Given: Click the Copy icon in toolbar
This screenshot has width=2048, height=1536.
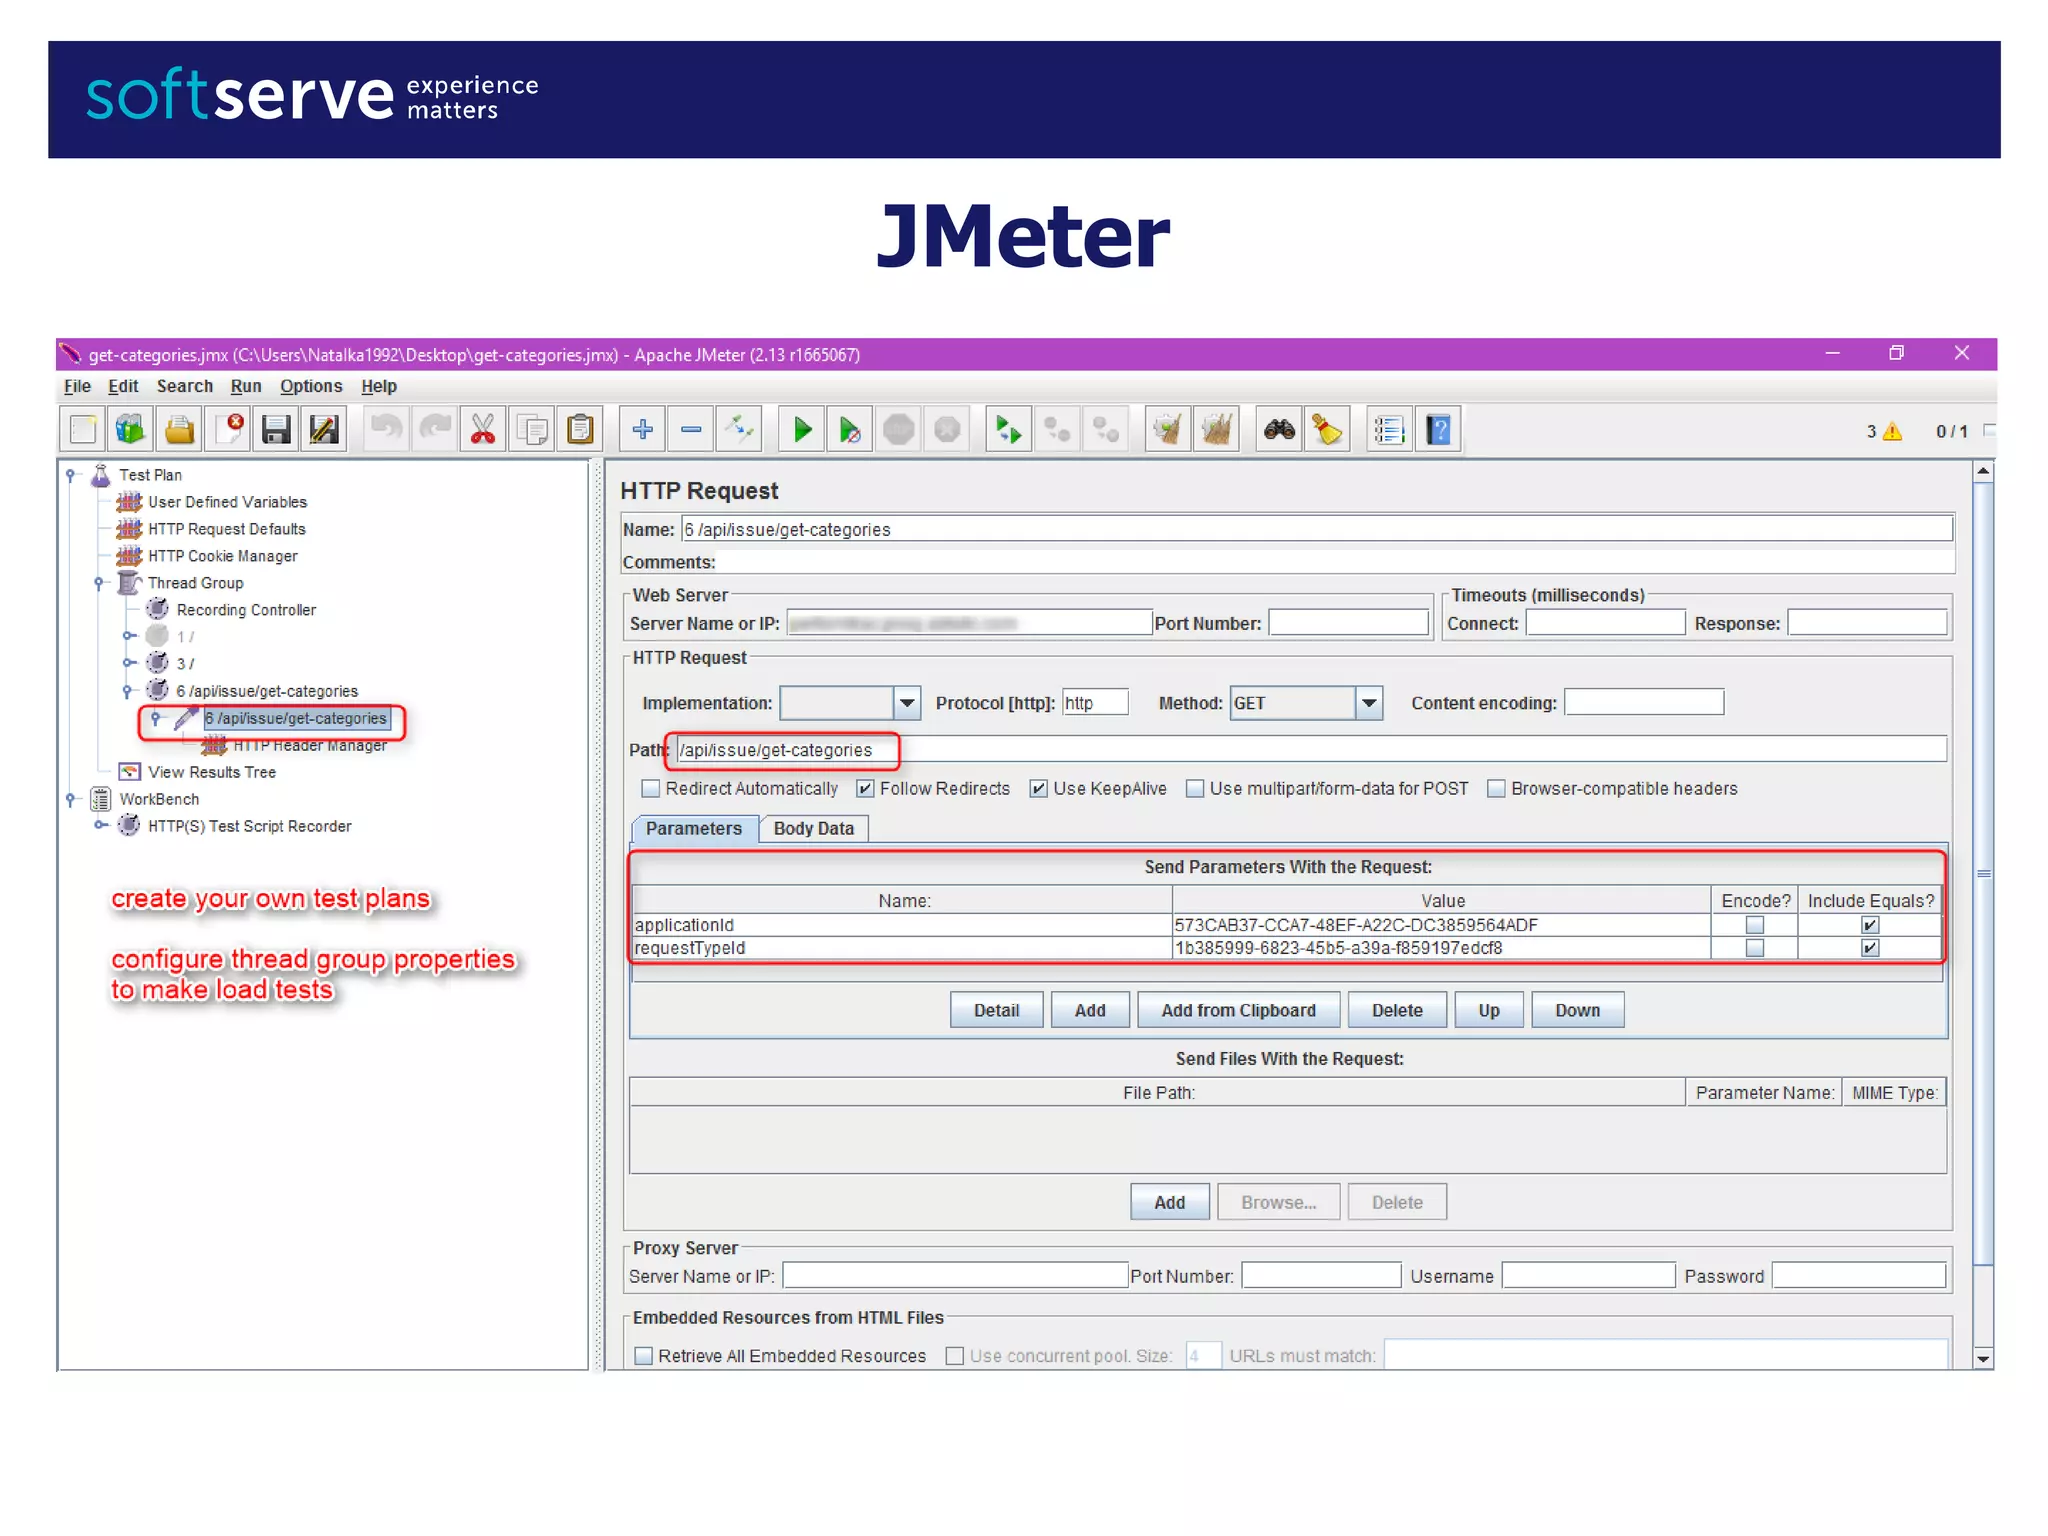Looking at the screenshot, I should point(532,430).
